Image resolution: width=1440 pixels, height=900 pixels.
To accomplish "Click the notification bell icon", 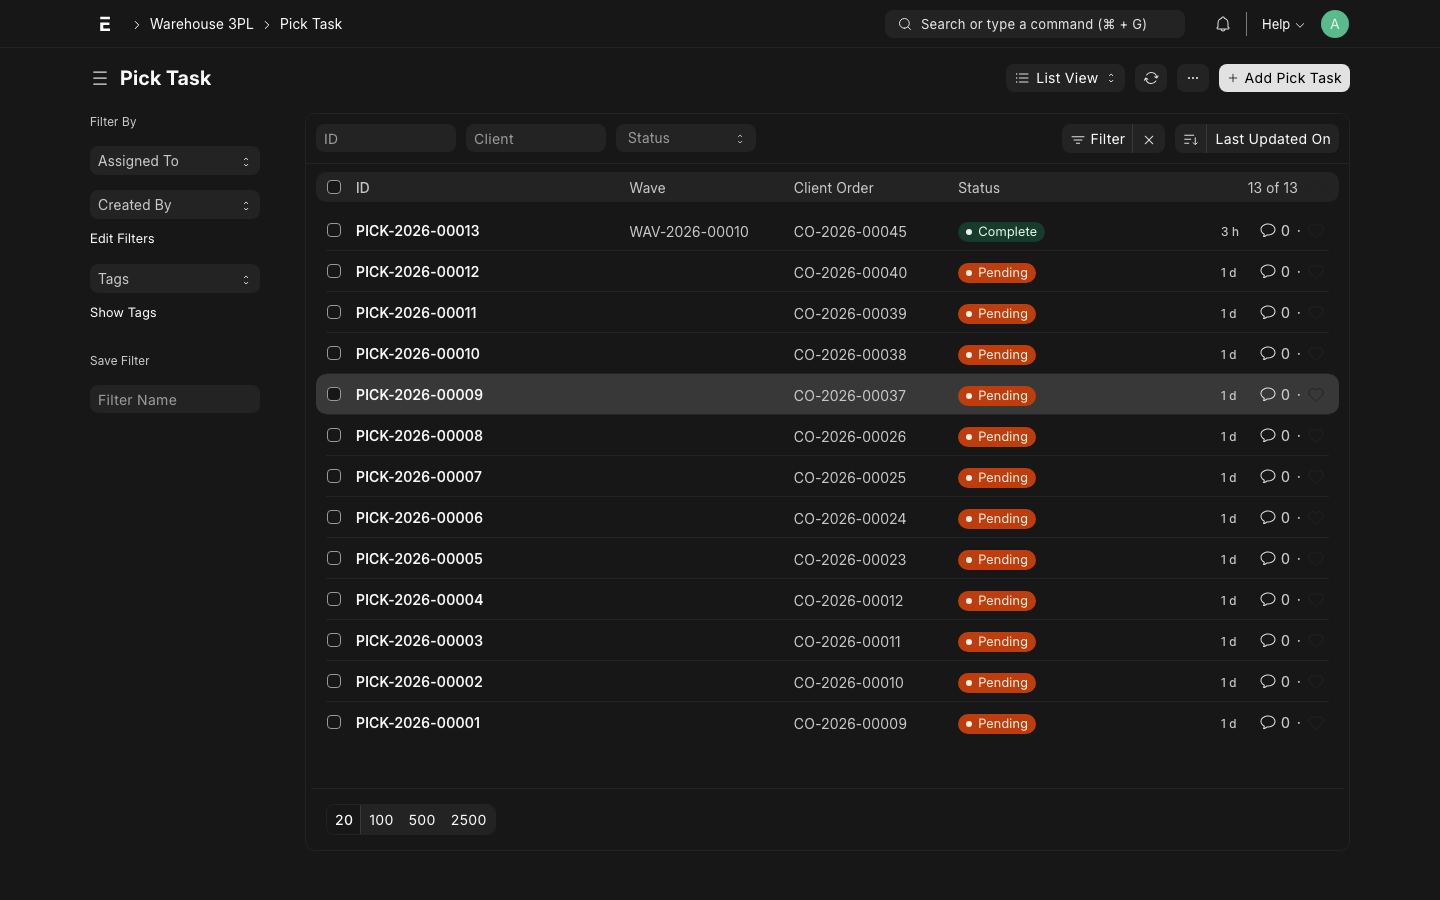I will coord(1222,23).
